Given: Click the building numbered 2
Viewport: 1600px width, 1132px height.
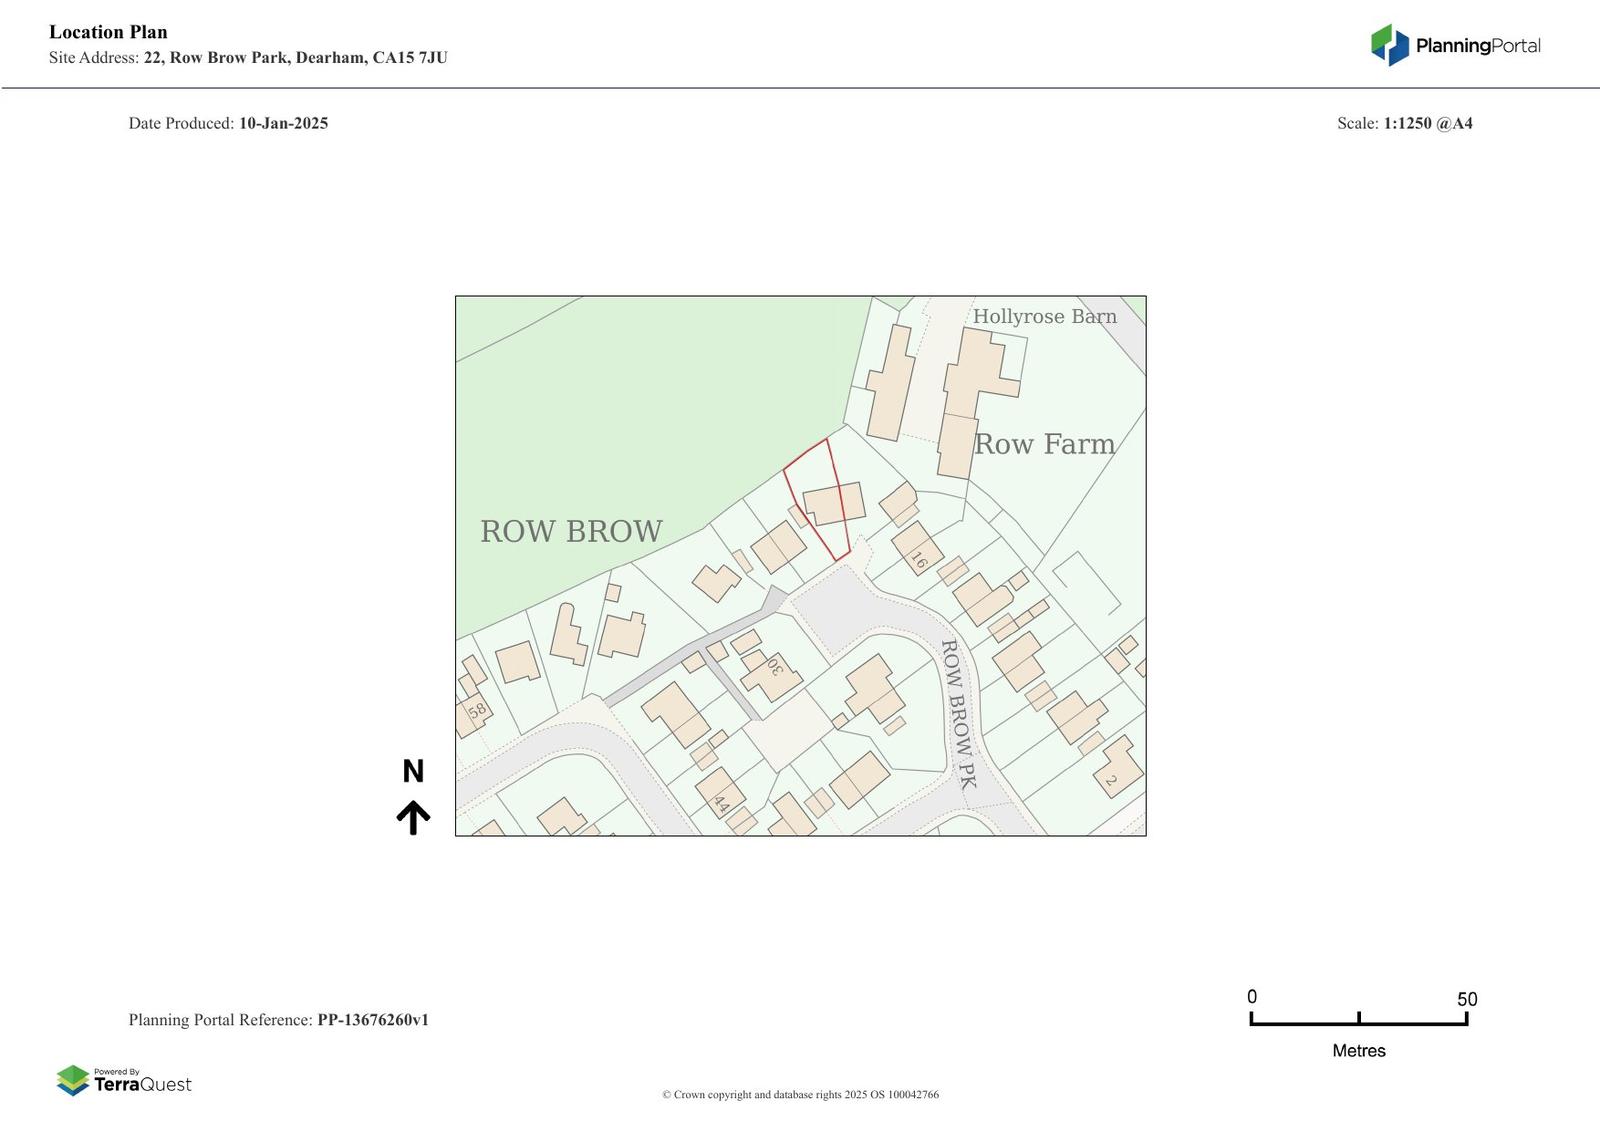Looking at the screenshot, I should [1119, 769].
